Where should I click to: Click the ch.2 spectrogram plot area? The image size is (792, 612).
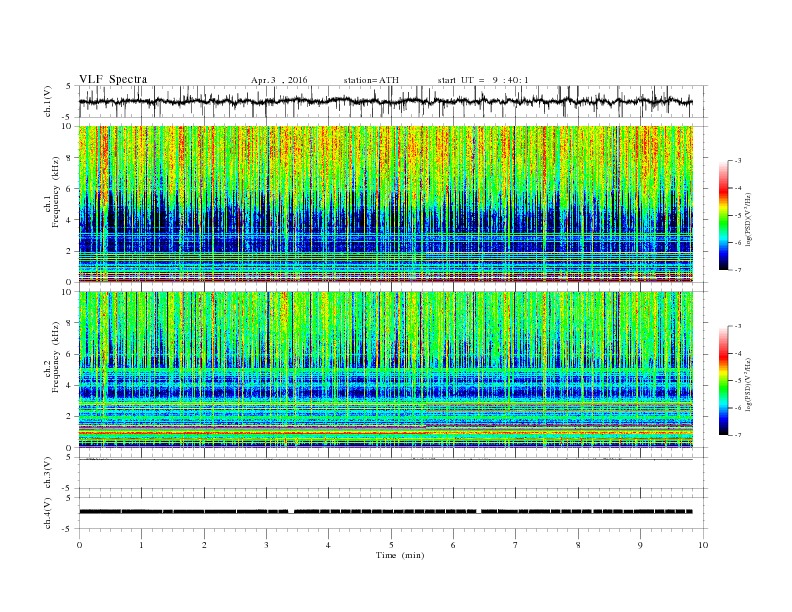click(386, 369)
